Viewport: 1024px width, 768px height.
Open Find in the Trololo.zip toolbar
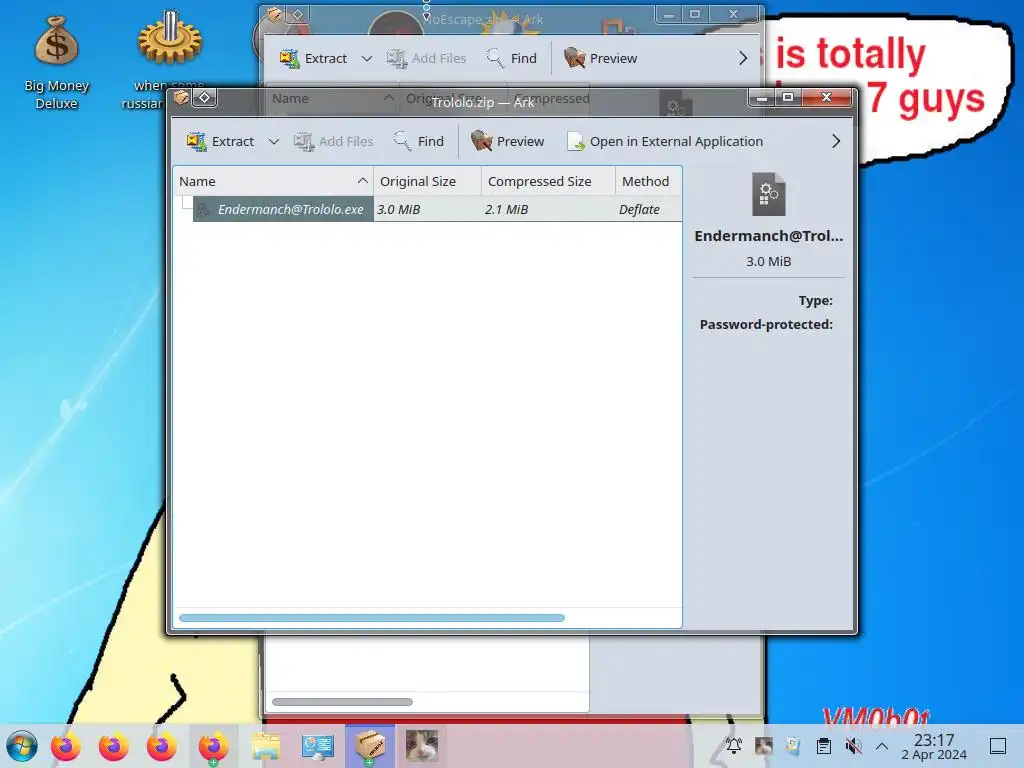coord(419,141)
